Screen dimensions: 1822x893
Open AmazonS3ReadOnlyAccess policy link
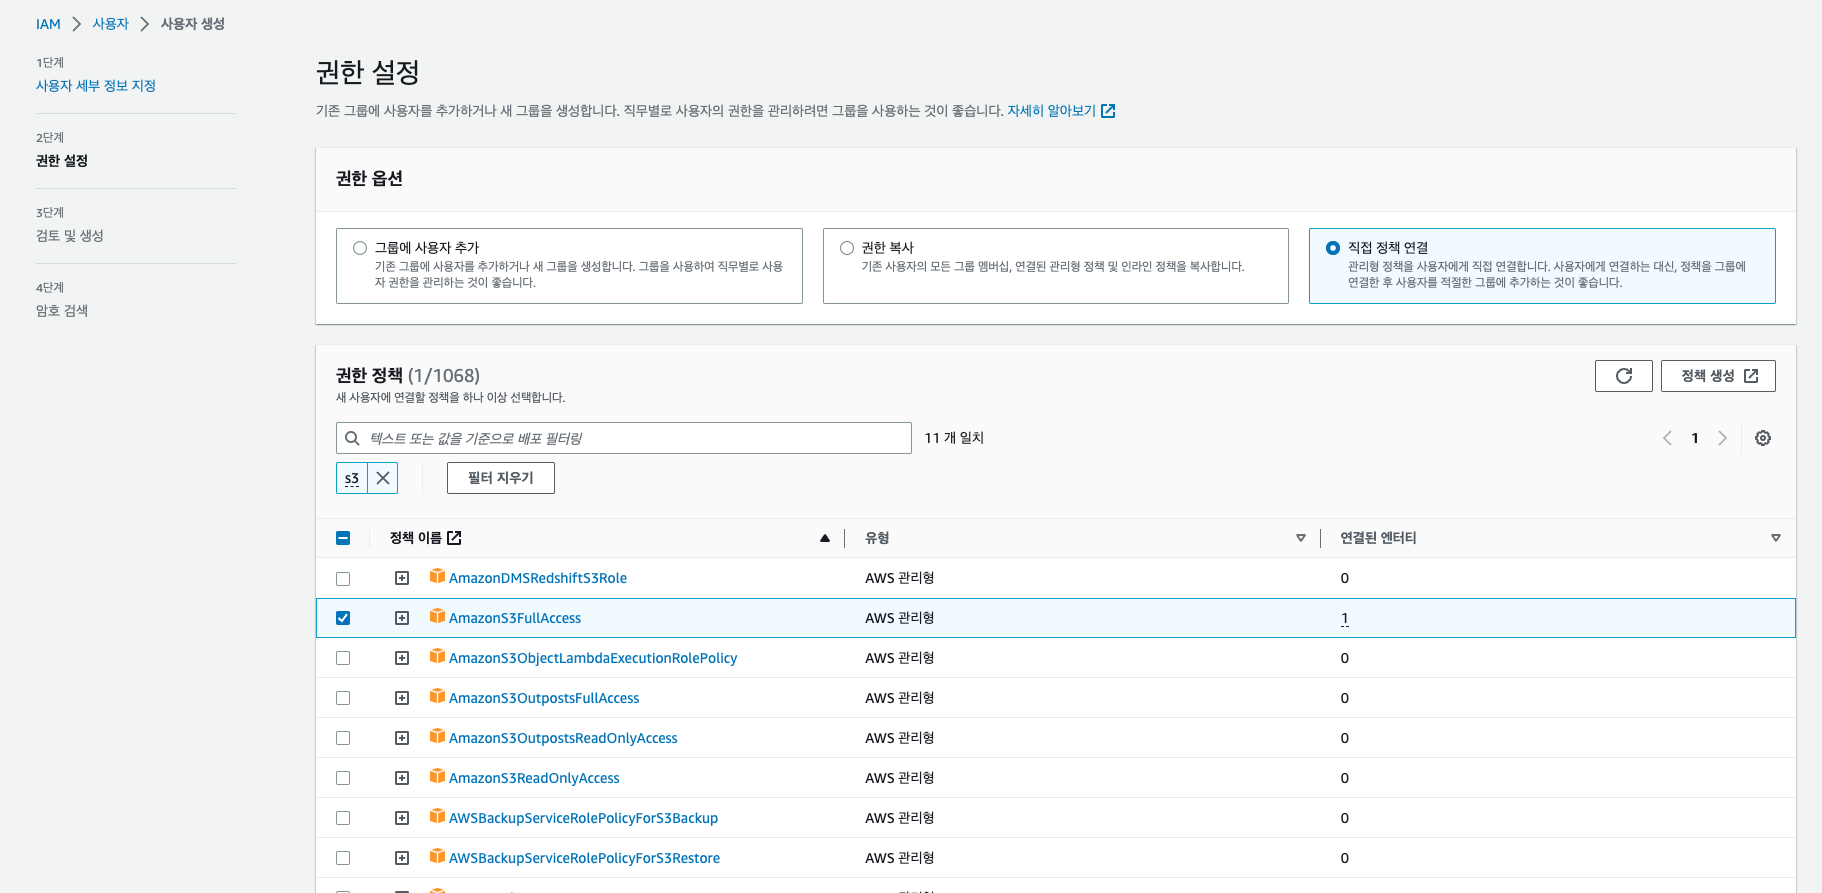click(534, 778)
